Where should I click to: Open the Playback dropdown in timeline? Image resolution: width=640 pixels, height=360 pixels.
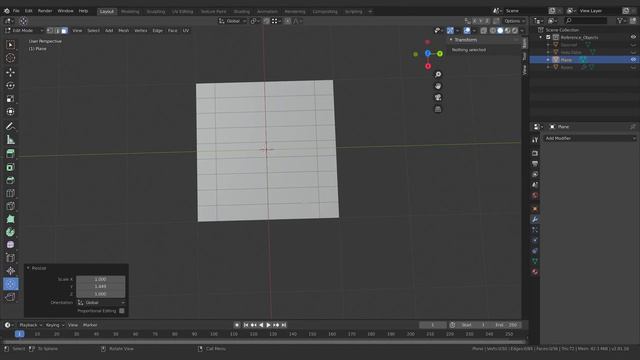pyautogui.click(x=30, y=325)
